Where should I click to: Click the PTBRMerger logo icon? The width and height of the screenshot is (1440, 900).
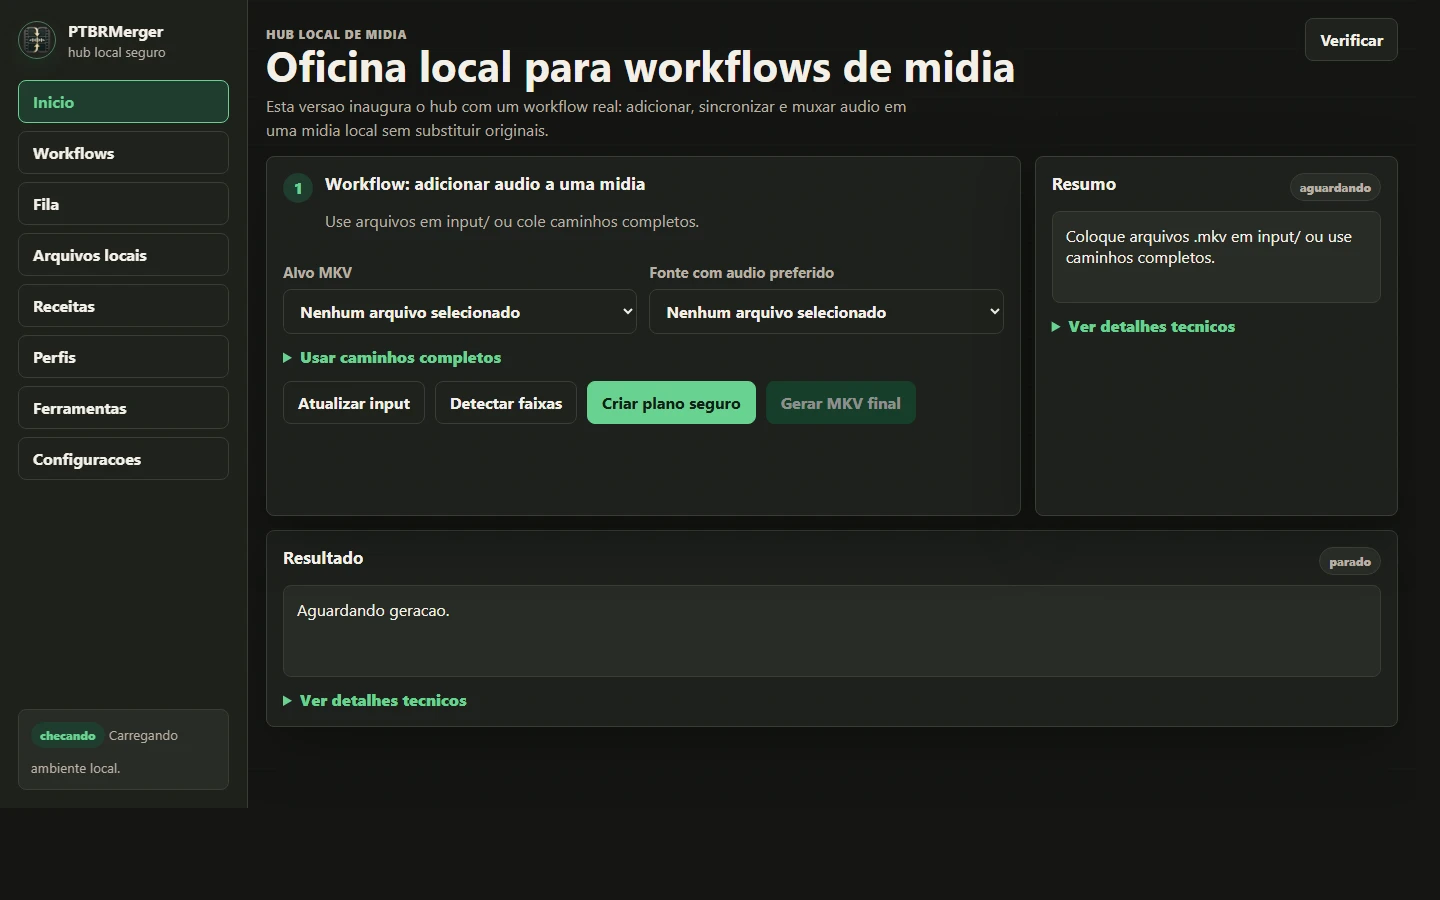[38, 40]
